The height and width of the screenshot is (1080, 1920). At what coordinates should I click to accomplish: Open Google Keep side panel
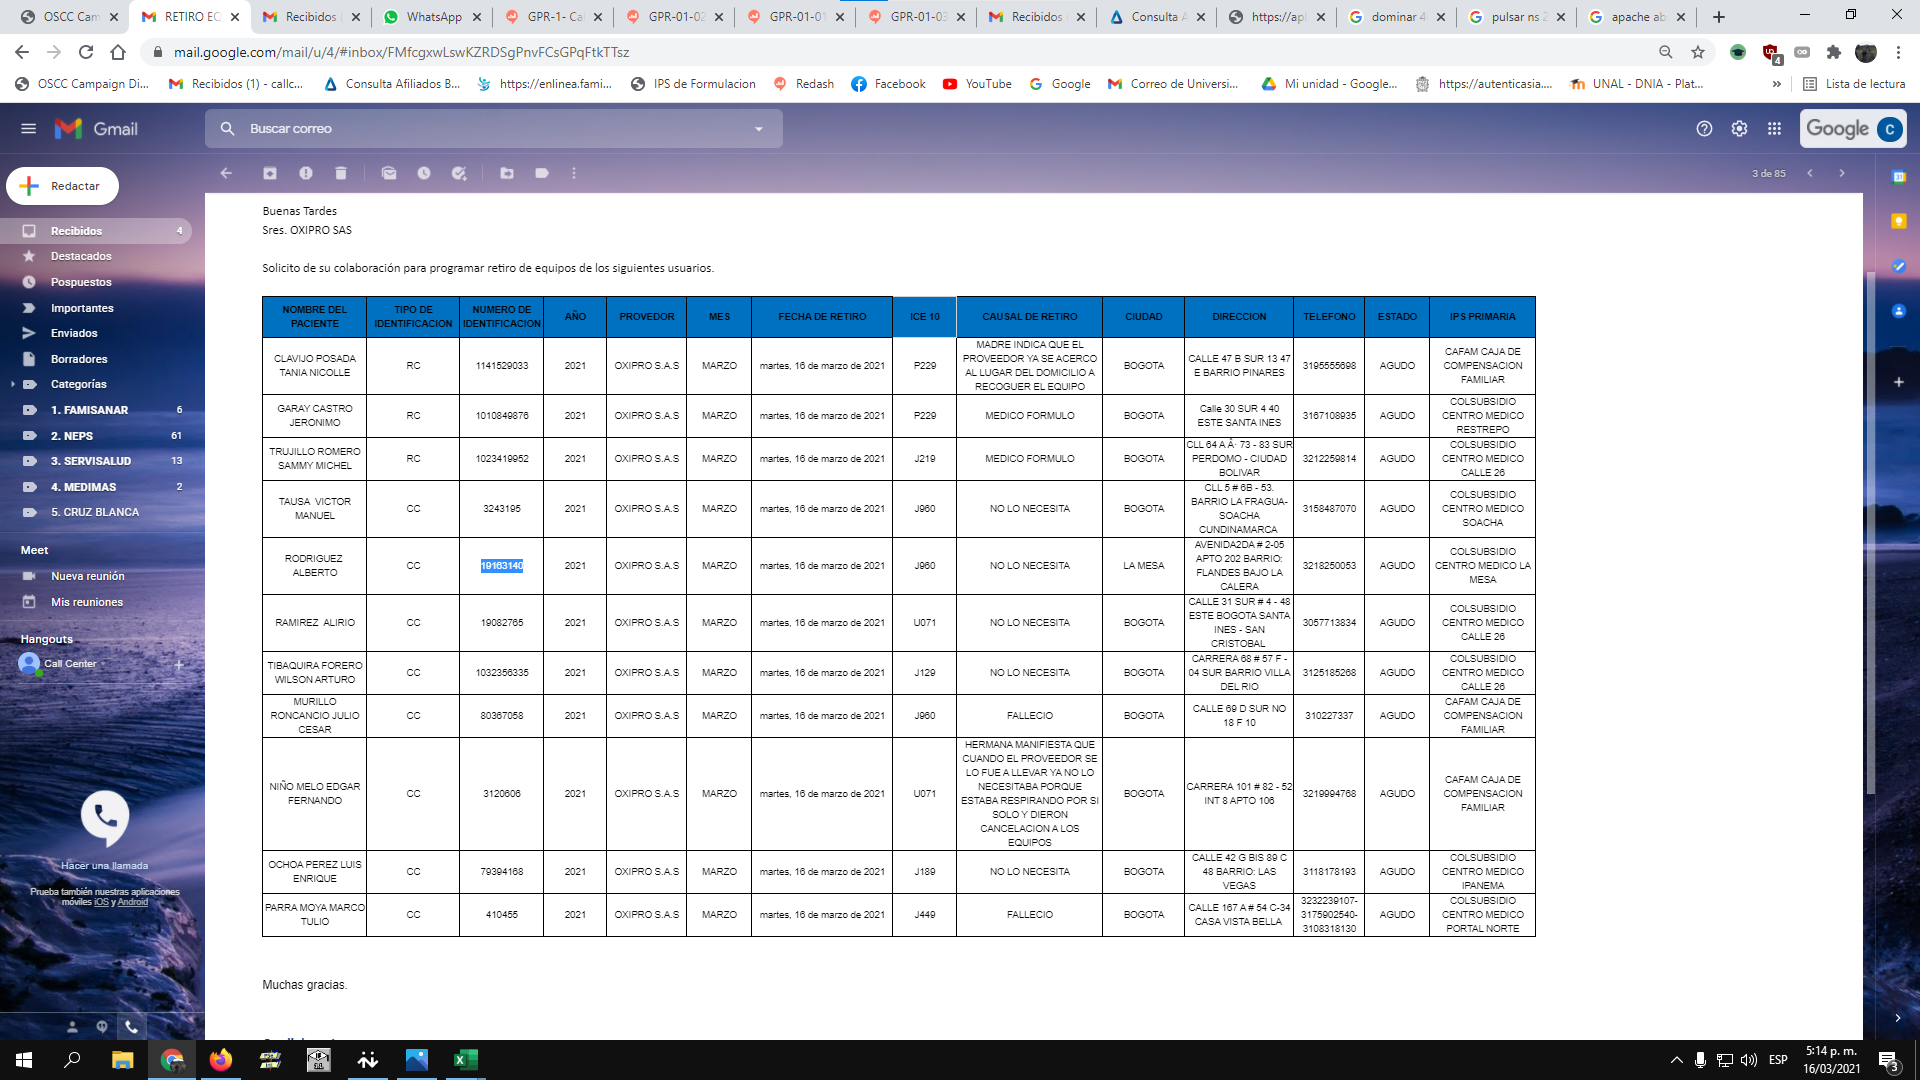1899,221
